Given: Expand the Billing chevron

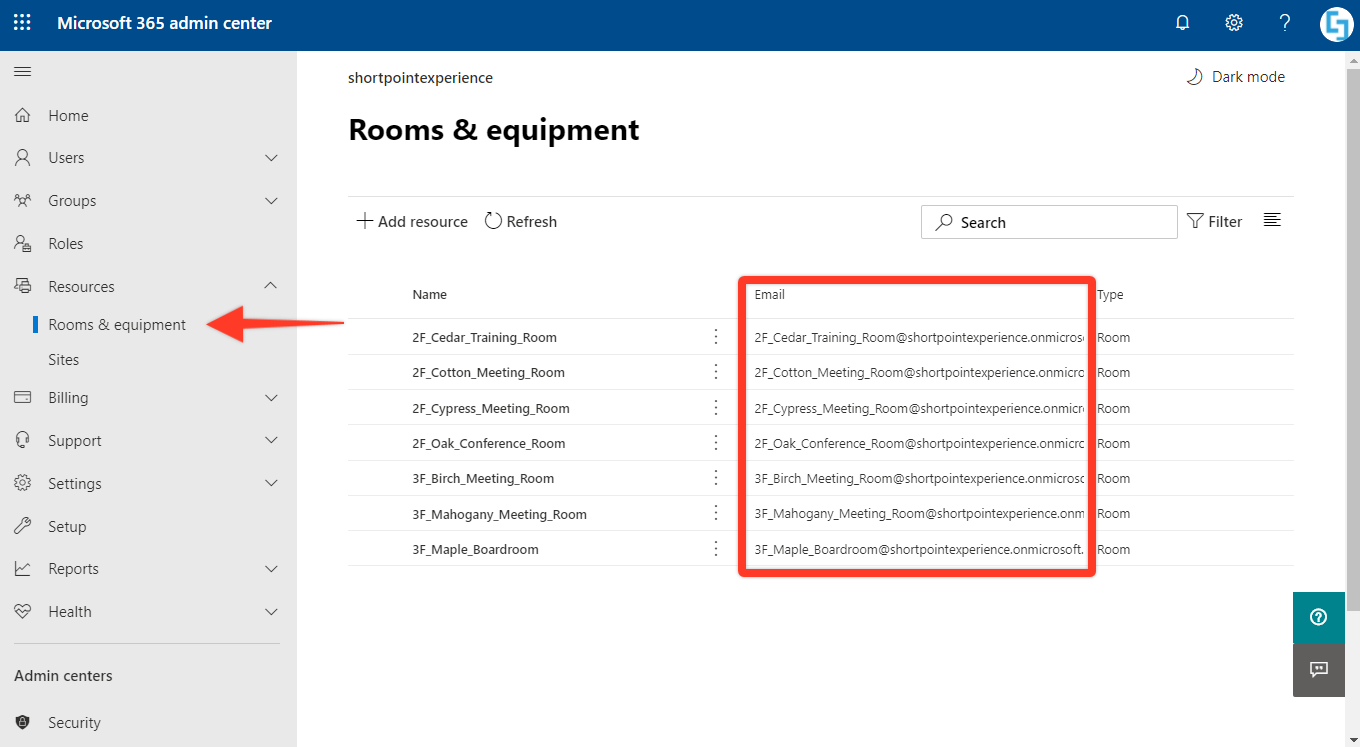Looking at the screenshot, I should (x=271, y=398).
